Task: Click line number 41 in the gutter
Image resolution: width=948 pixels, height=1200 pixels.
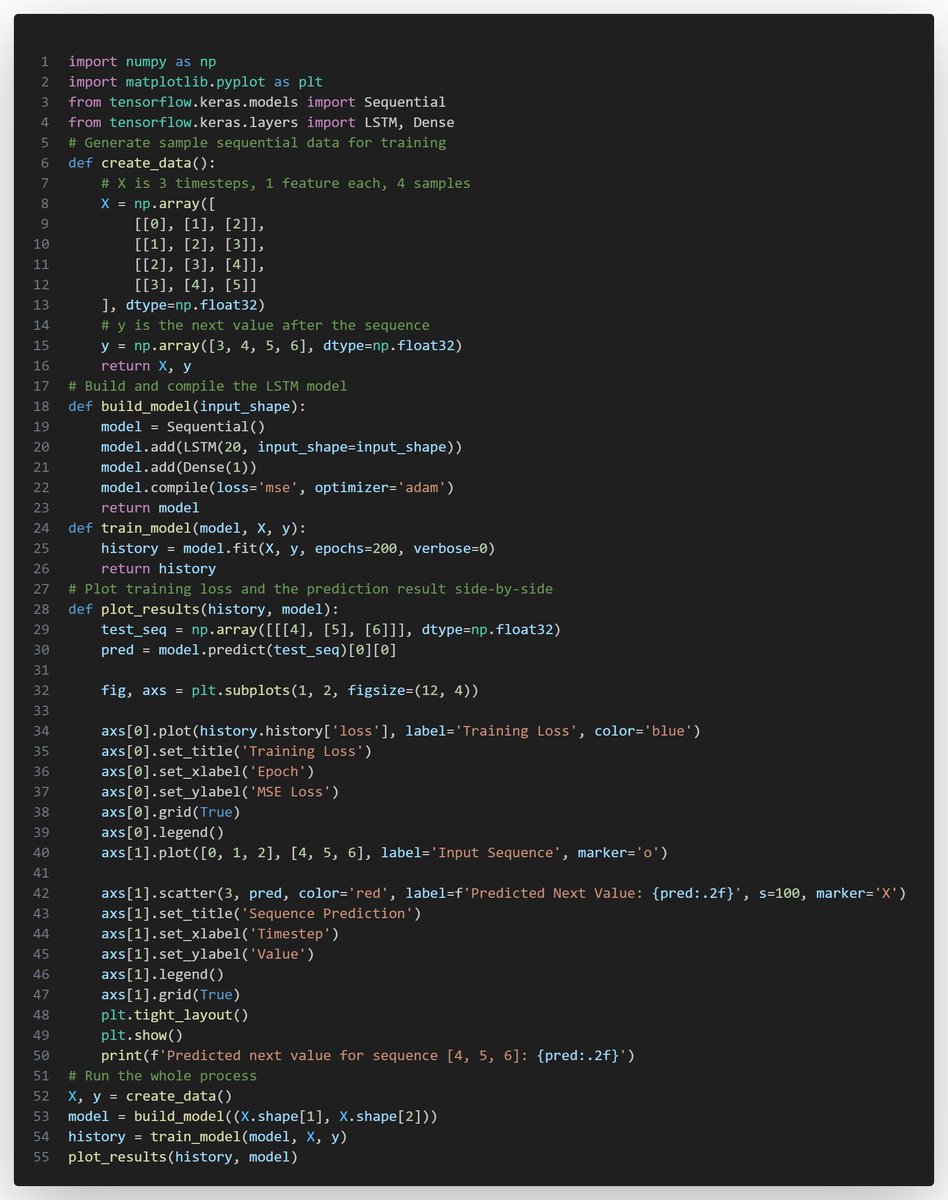Action: click(x=41, y=872)
